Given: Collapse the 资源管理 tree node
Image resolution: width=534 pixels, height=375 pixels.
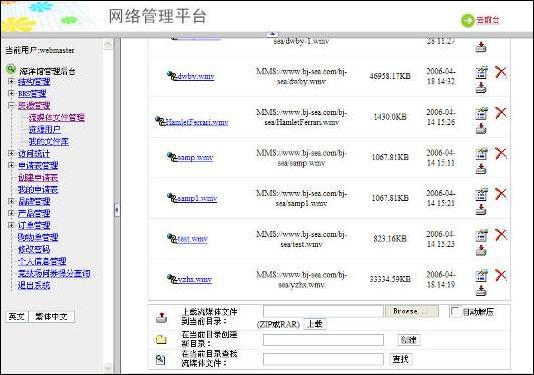Looking at the screenshot, I should 11,105.
